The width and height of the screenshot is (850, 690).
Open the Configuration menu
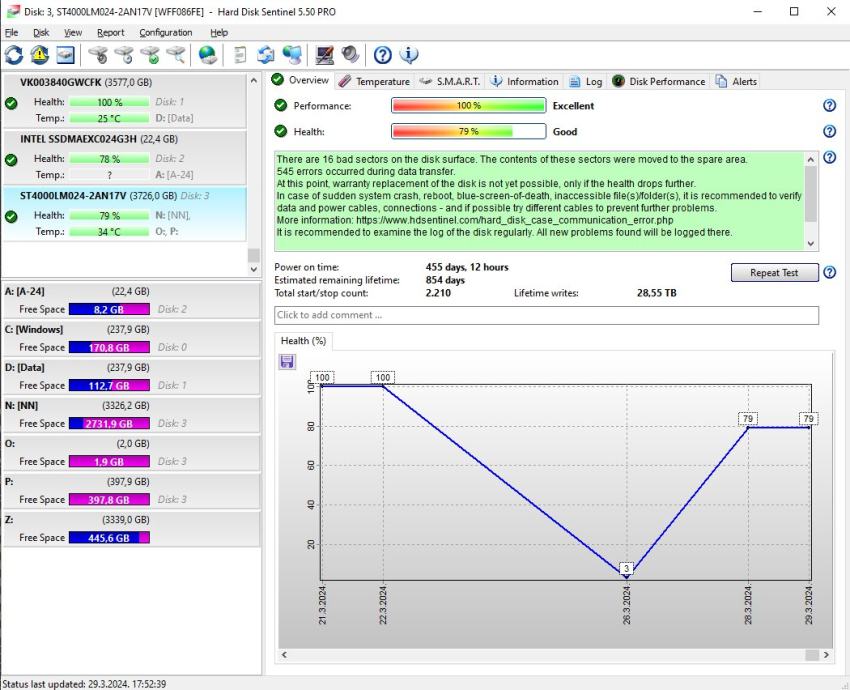pyautogui.click(x=165, y=32)
